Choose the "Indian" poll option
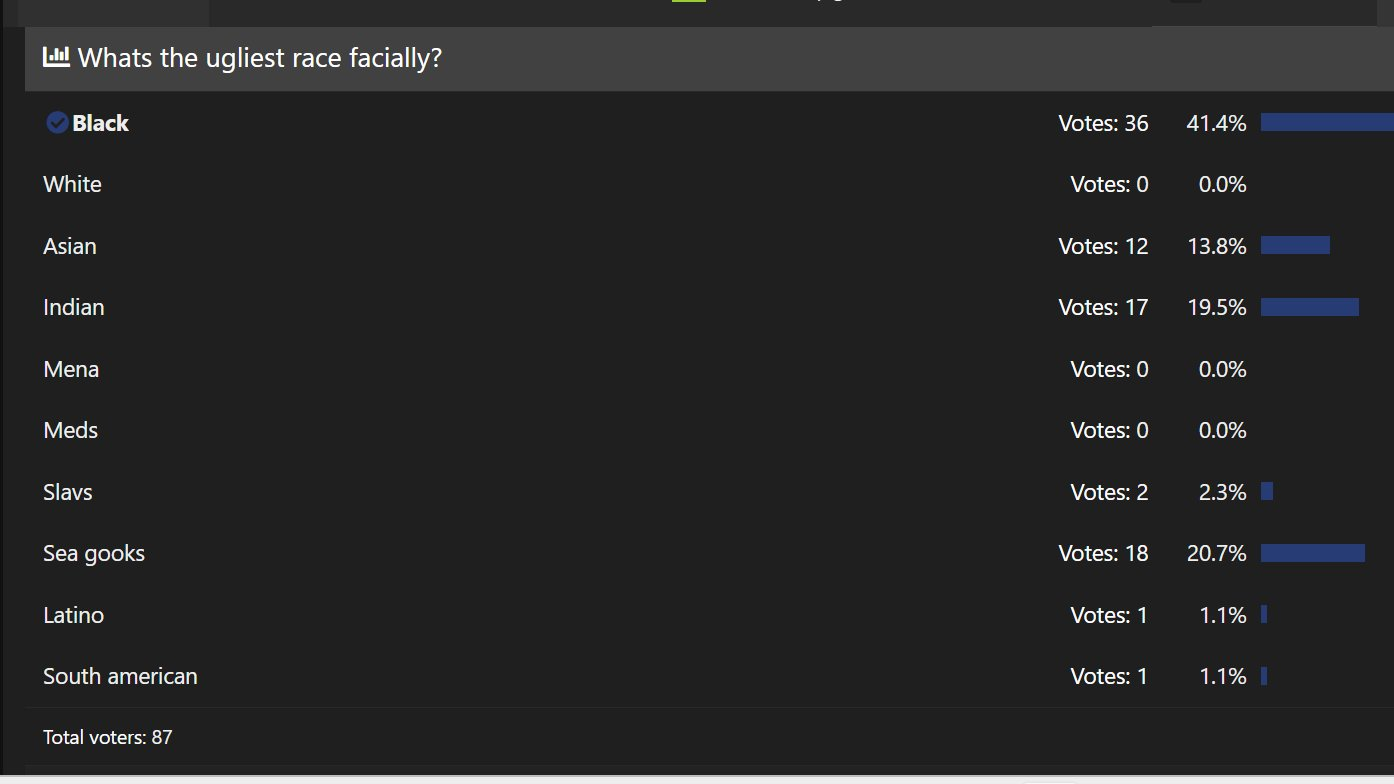Image resolution: width=1394 pixels, height=784 pixels. tap(74, 308)
